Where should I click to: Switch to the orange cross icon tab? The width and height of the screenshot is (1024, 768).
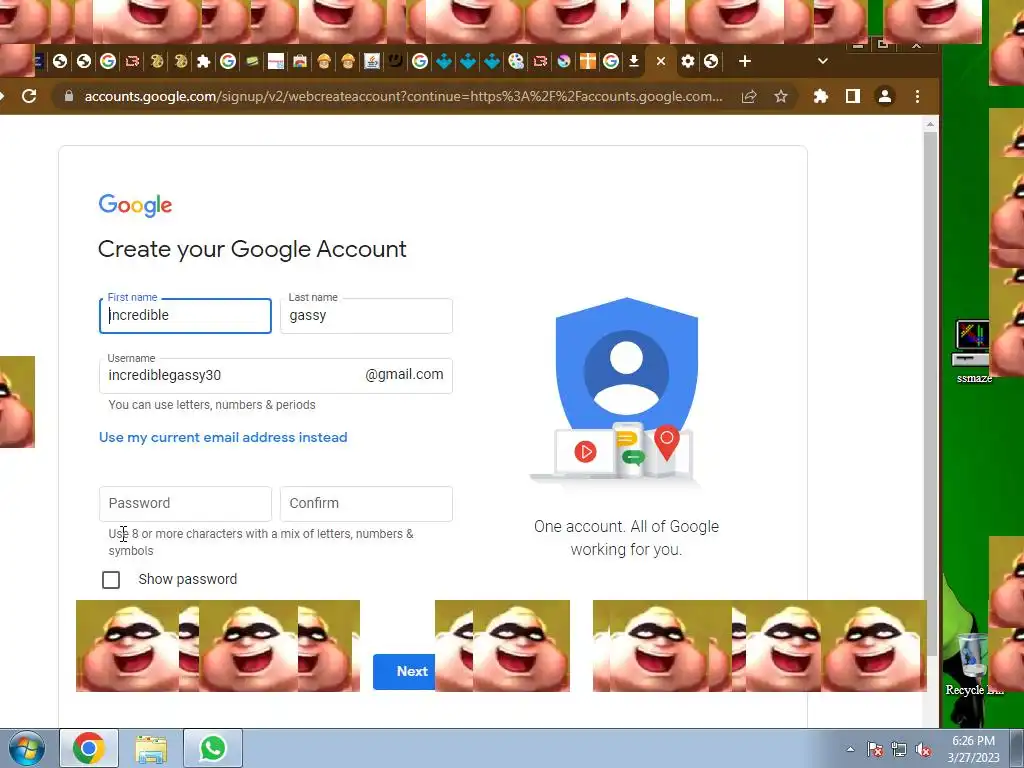pos(588,61)
